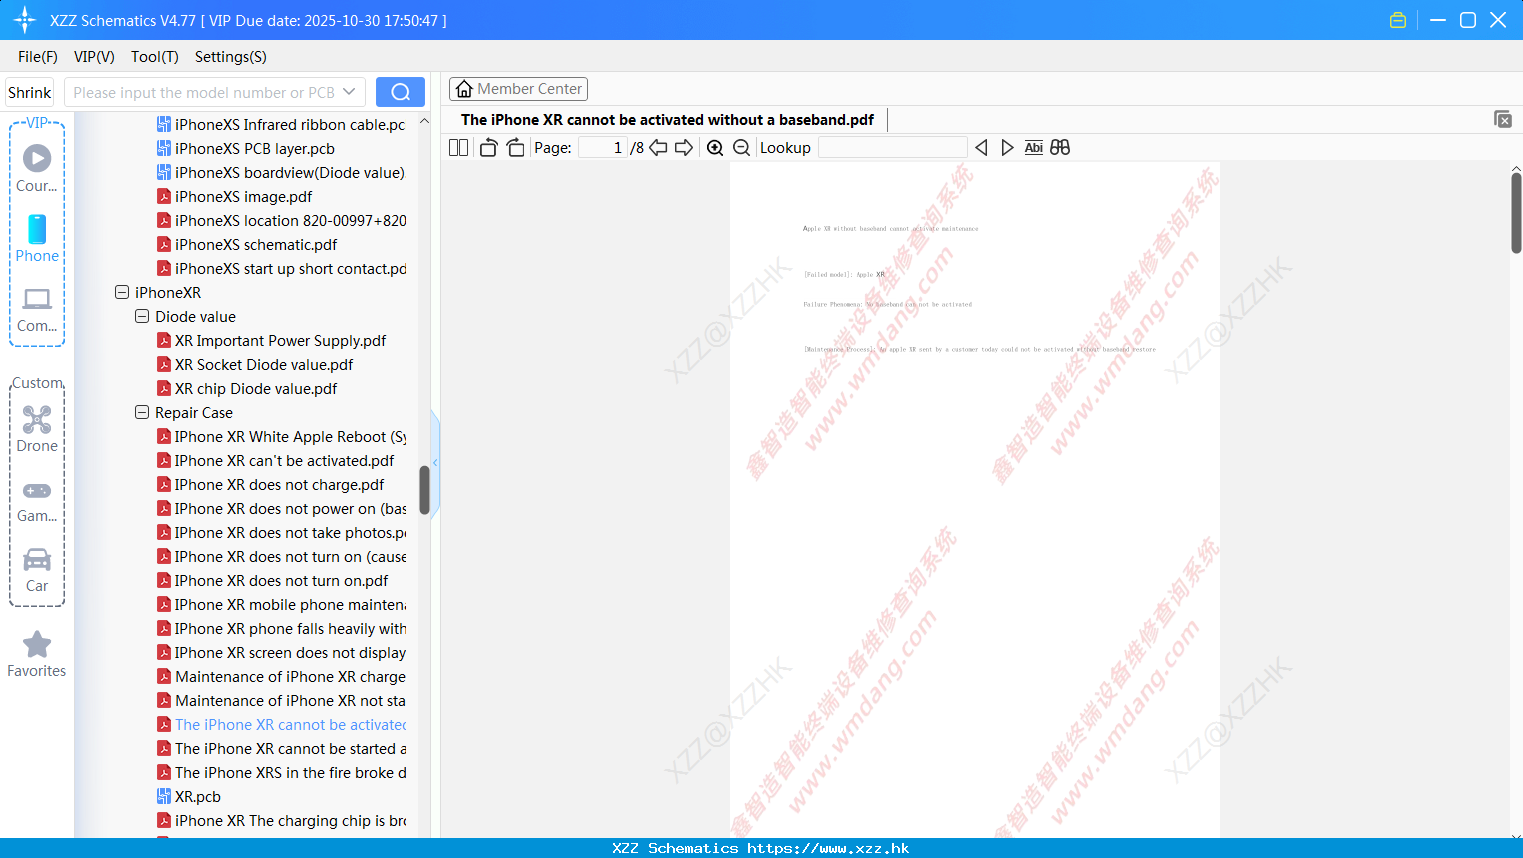Collapse the Diode value folder

[x=142, y=316]
